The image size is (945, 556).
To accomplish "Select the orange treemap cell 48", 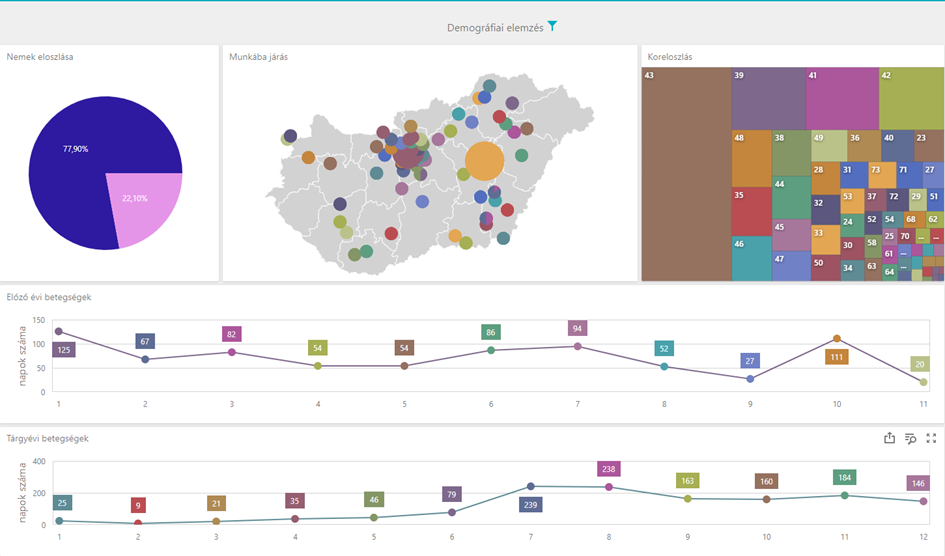I will pos(752,158).
